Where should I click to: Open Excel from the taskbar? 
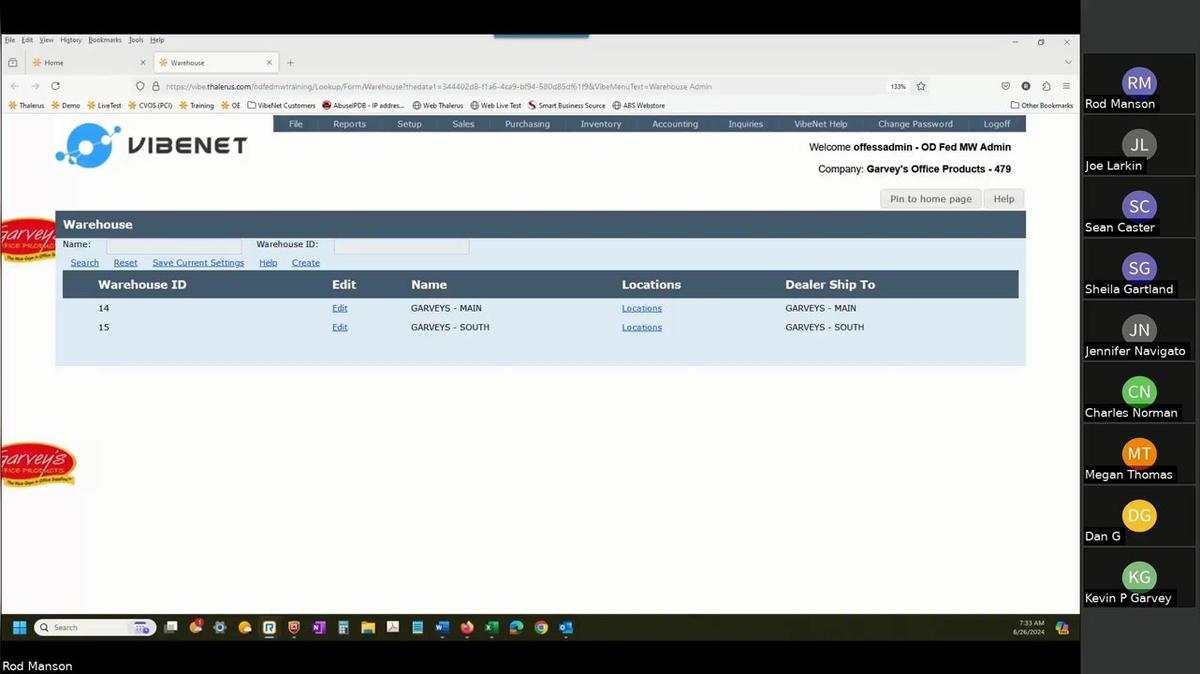pos(491,627)
